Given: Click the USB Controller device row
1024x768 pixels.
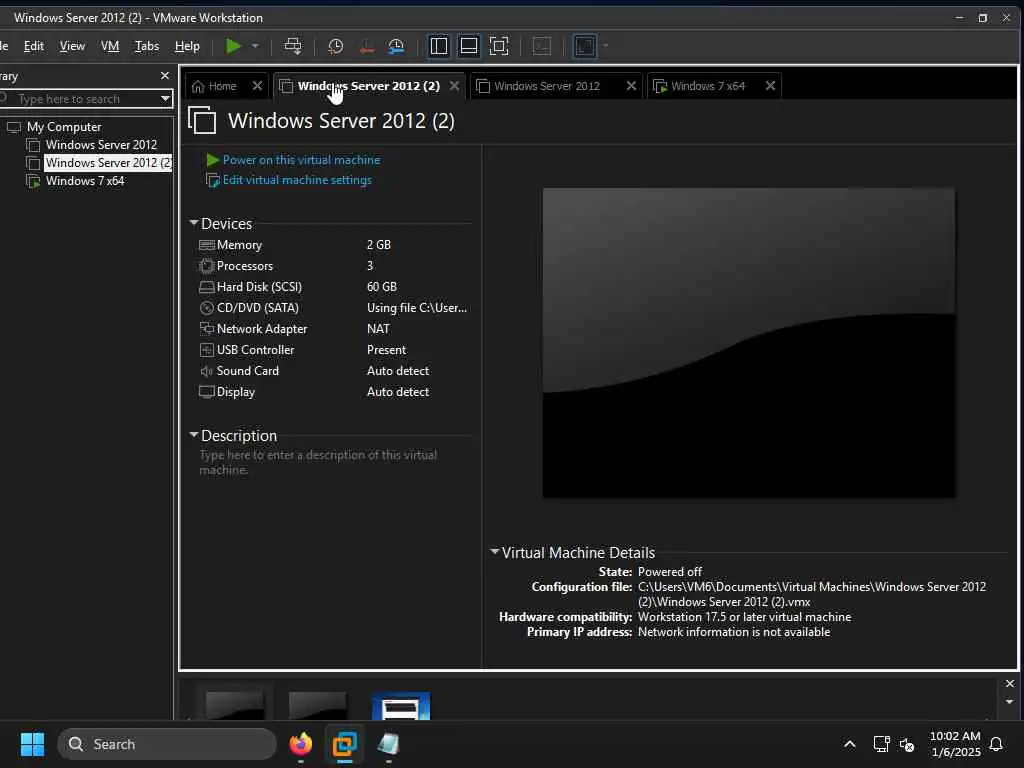Looking at the screenshot, I should [x=333, y=349].
